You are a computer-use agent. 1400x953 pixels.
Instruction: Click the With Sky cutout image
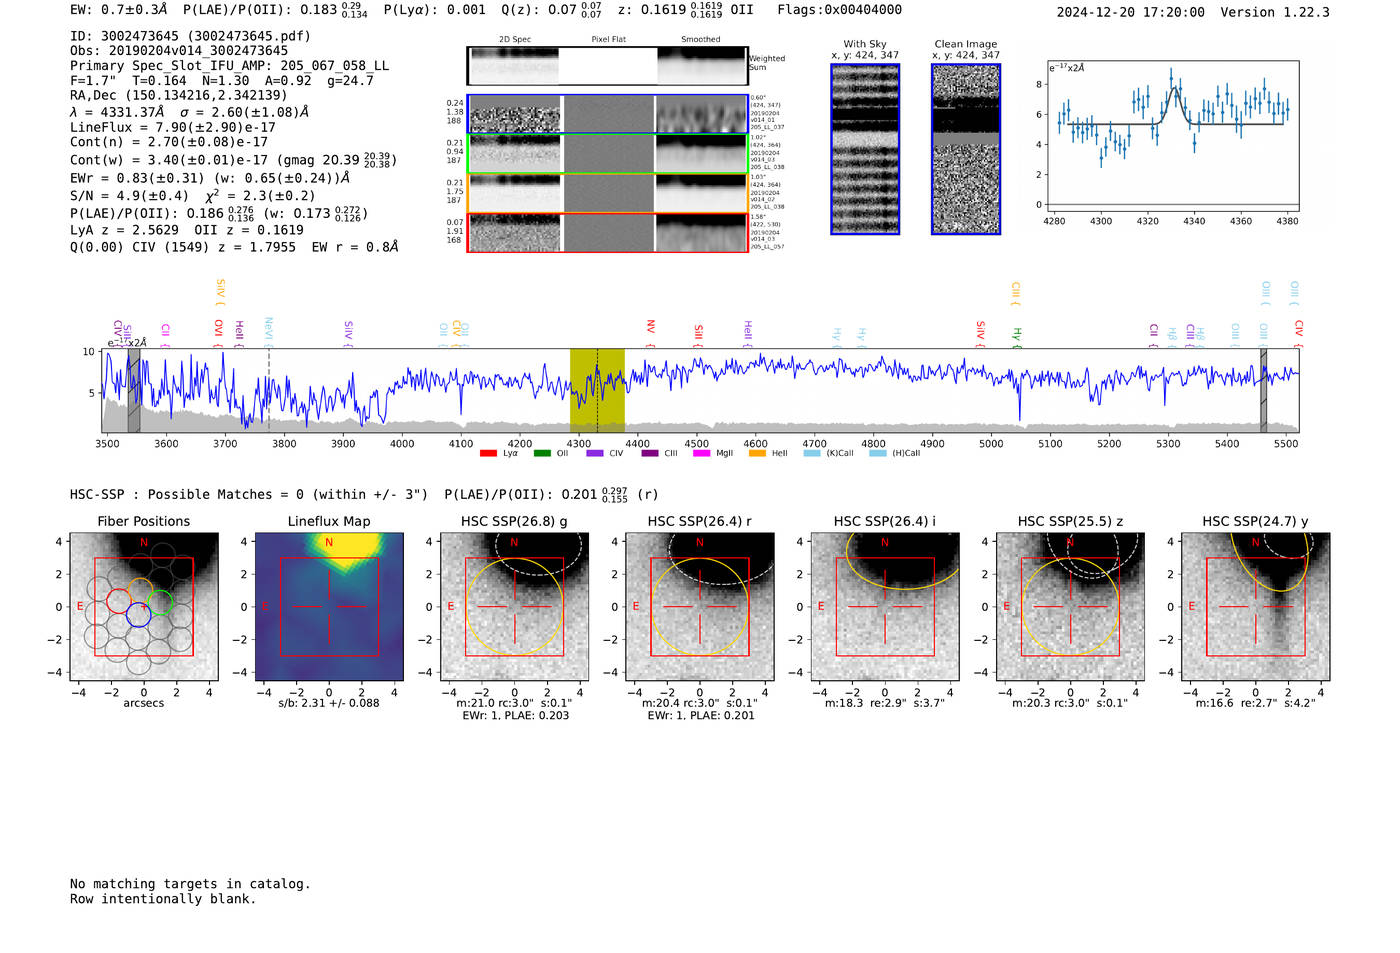(865, 149)
